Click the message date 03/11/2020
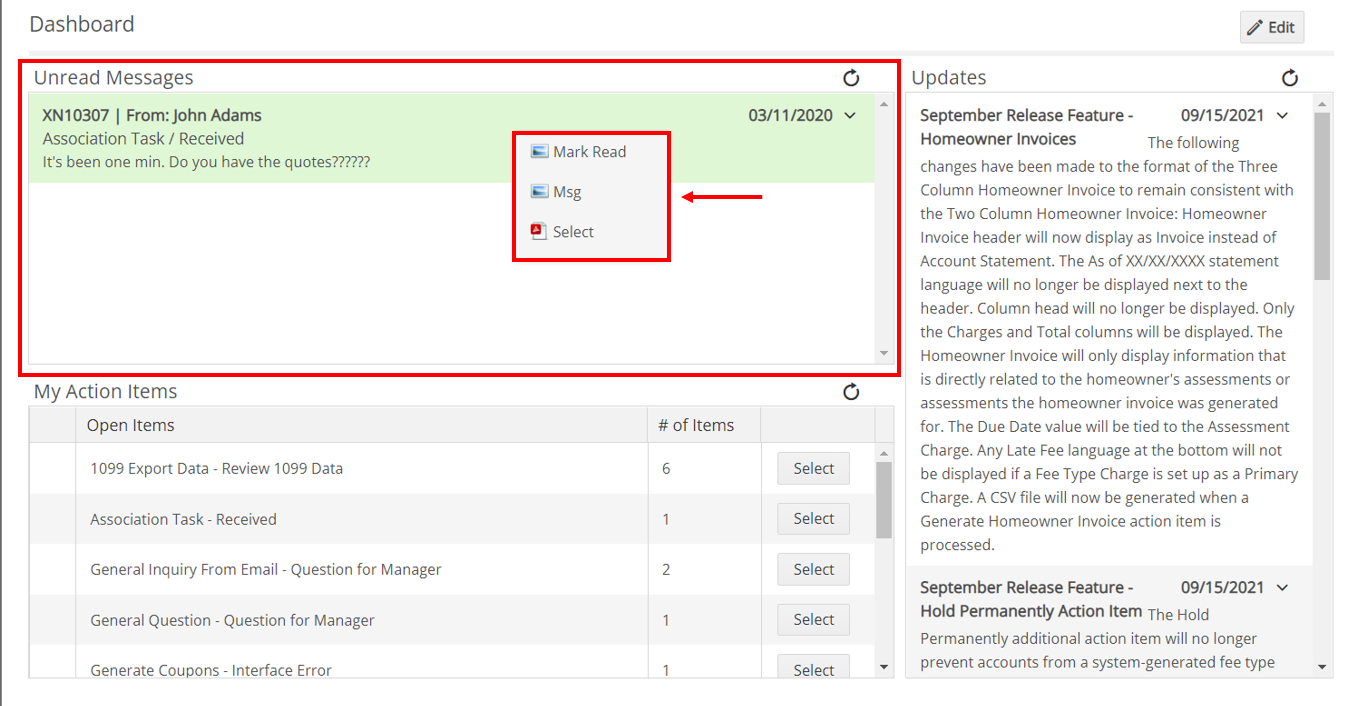The height and width of the screenshot is (706, 1346). [790, 116]
